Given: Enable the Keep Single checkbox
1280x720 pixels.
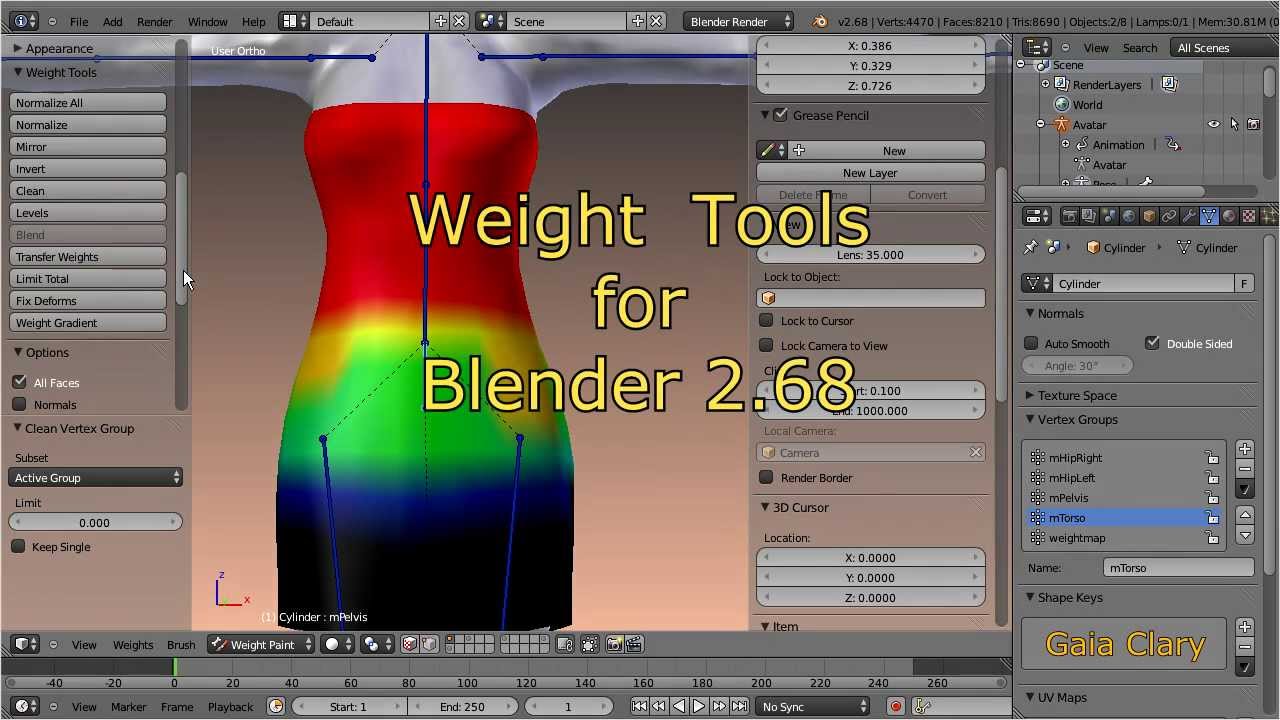Looking at the screenshot, I should click(x=18, y=546).
